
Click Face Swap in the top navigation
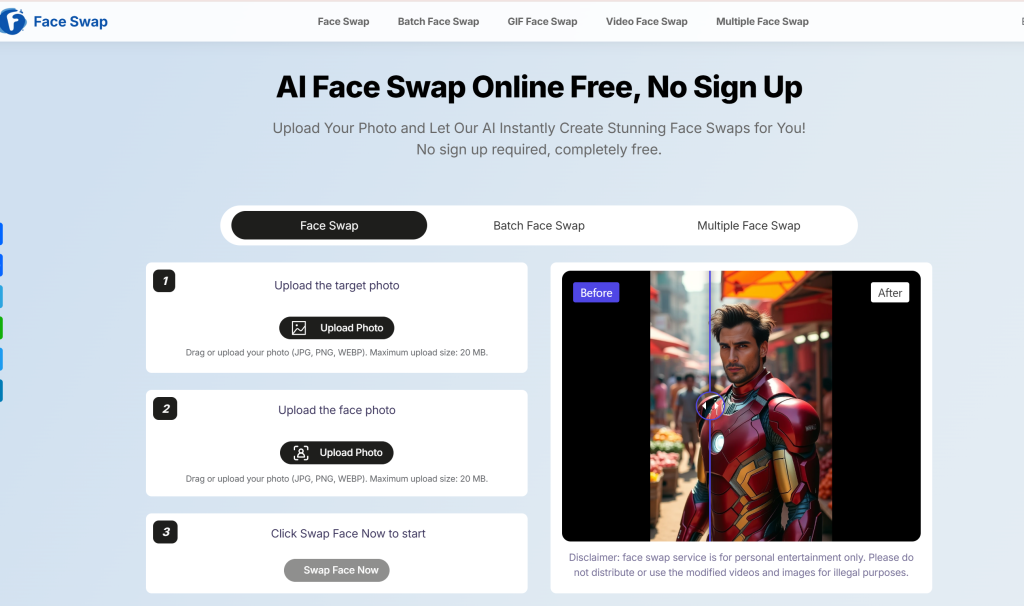point(344,22)
